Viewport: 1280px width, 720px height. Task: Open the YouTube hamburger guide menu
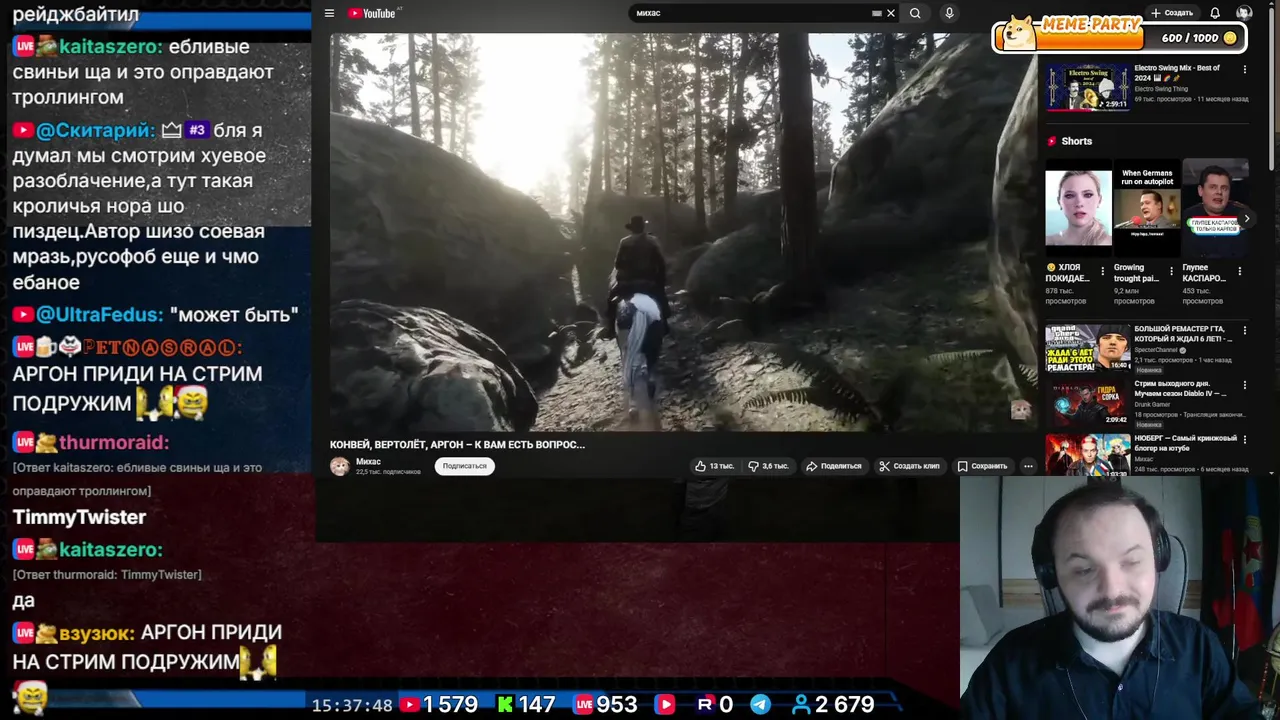tap(329, 13)
